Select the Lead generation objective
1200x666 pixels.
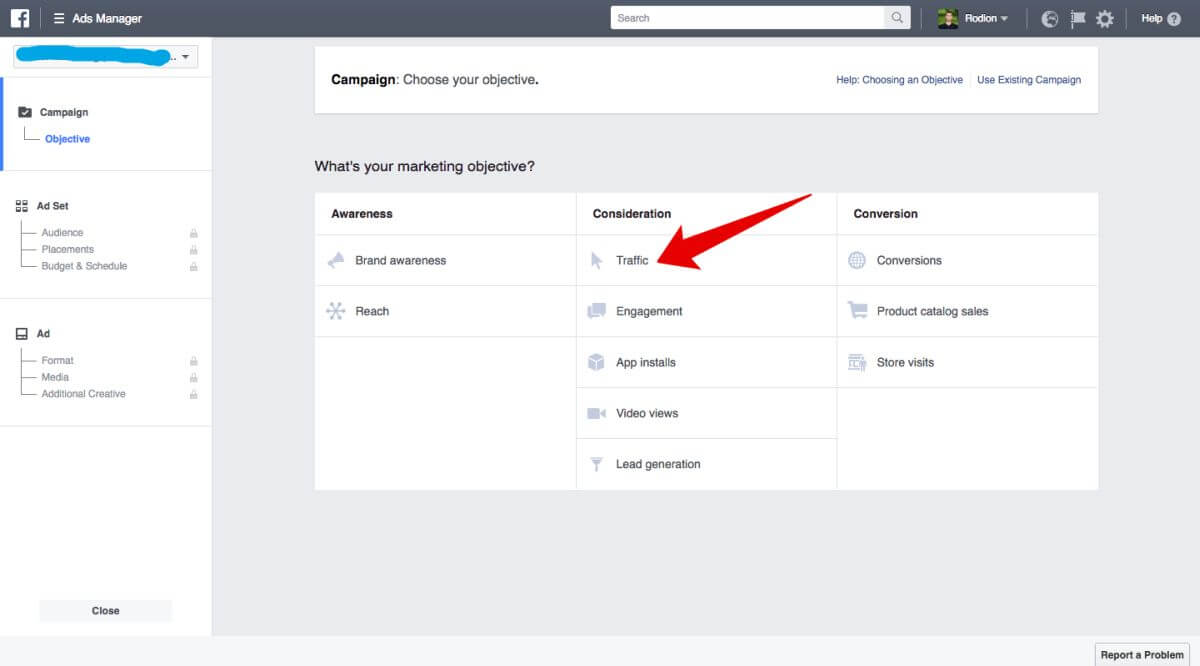(x=658, y=464)
